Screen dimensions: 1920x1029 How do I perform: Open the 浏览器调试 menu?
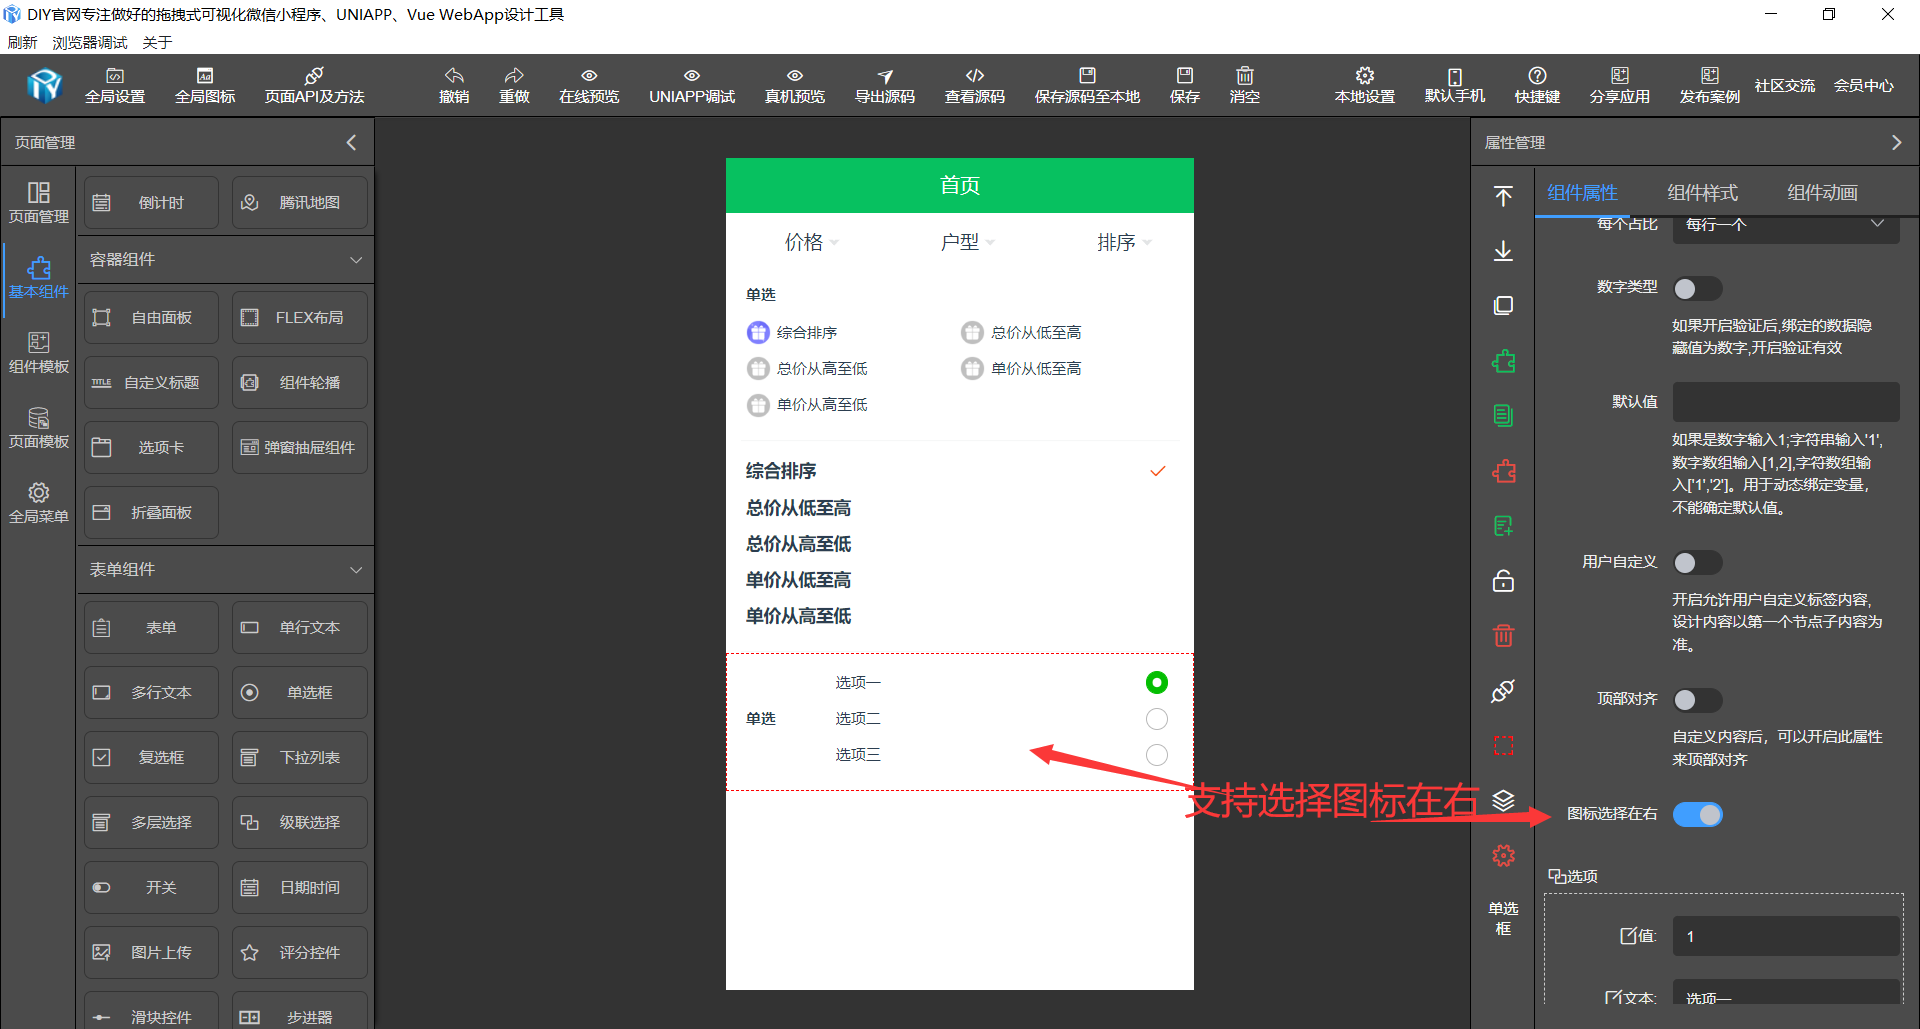pyautogui.click(x=90, y=42)
